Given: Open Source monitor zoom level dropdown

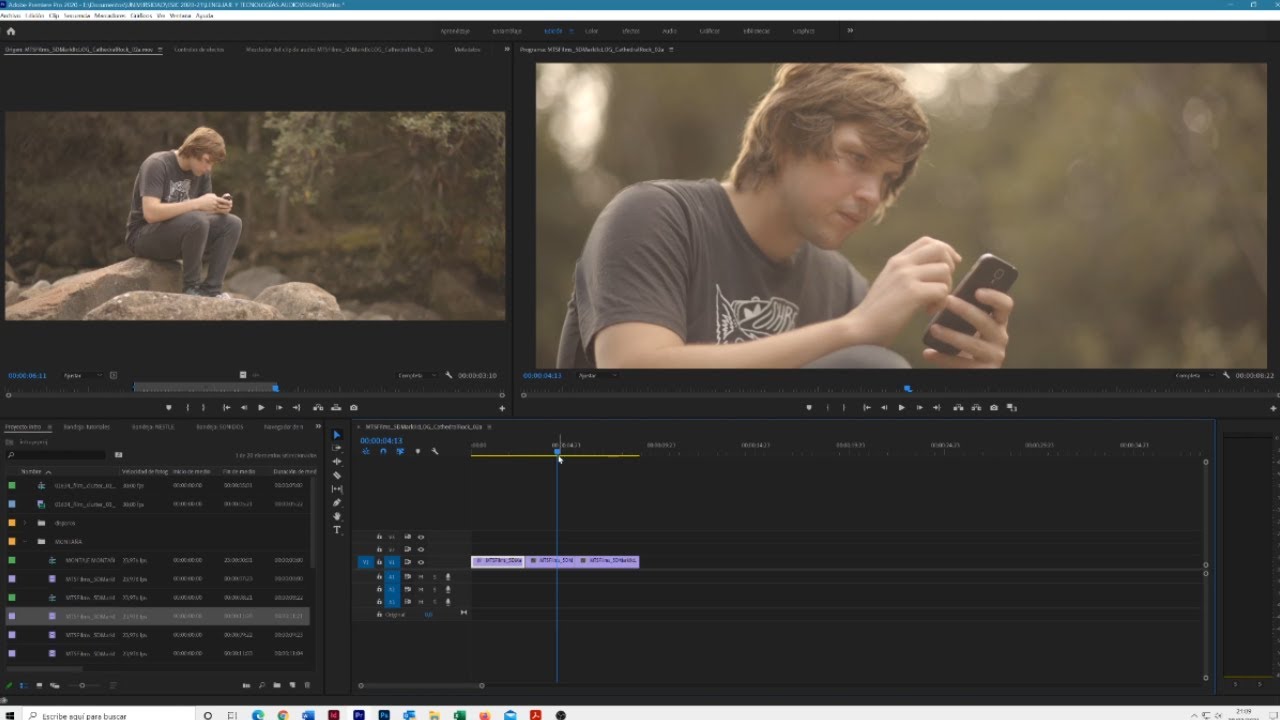Looking at the screenshot, I should (x=84, y=375).
